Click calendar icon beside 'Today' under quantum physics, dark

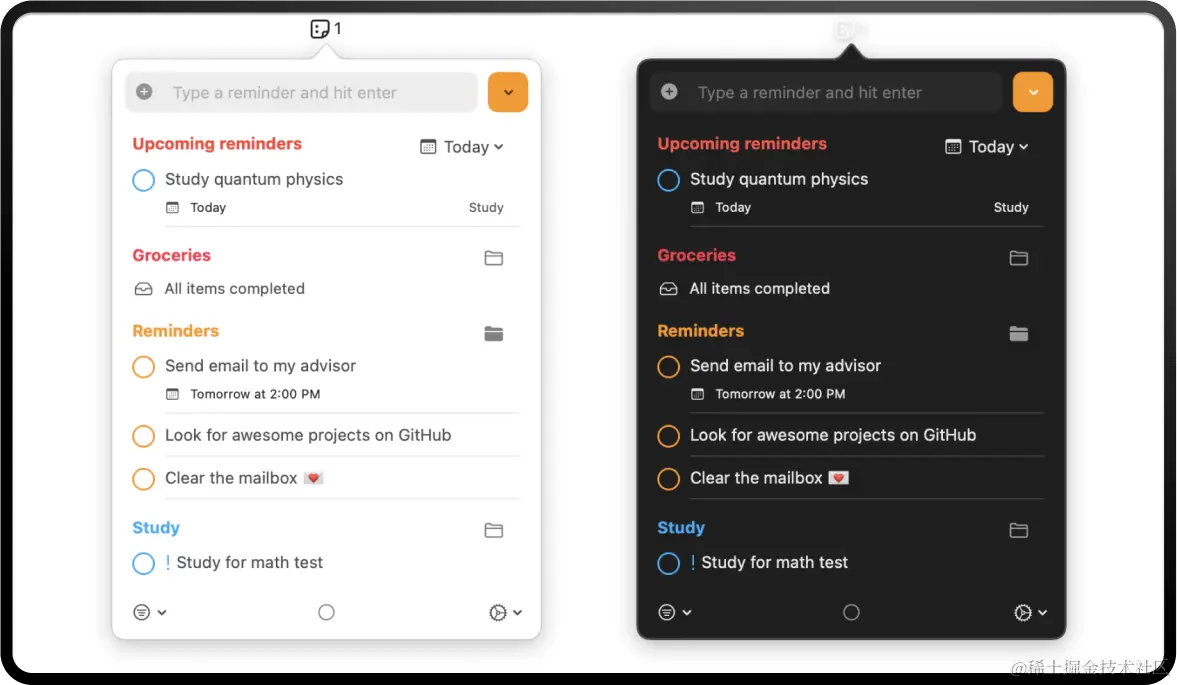(697, 208)
